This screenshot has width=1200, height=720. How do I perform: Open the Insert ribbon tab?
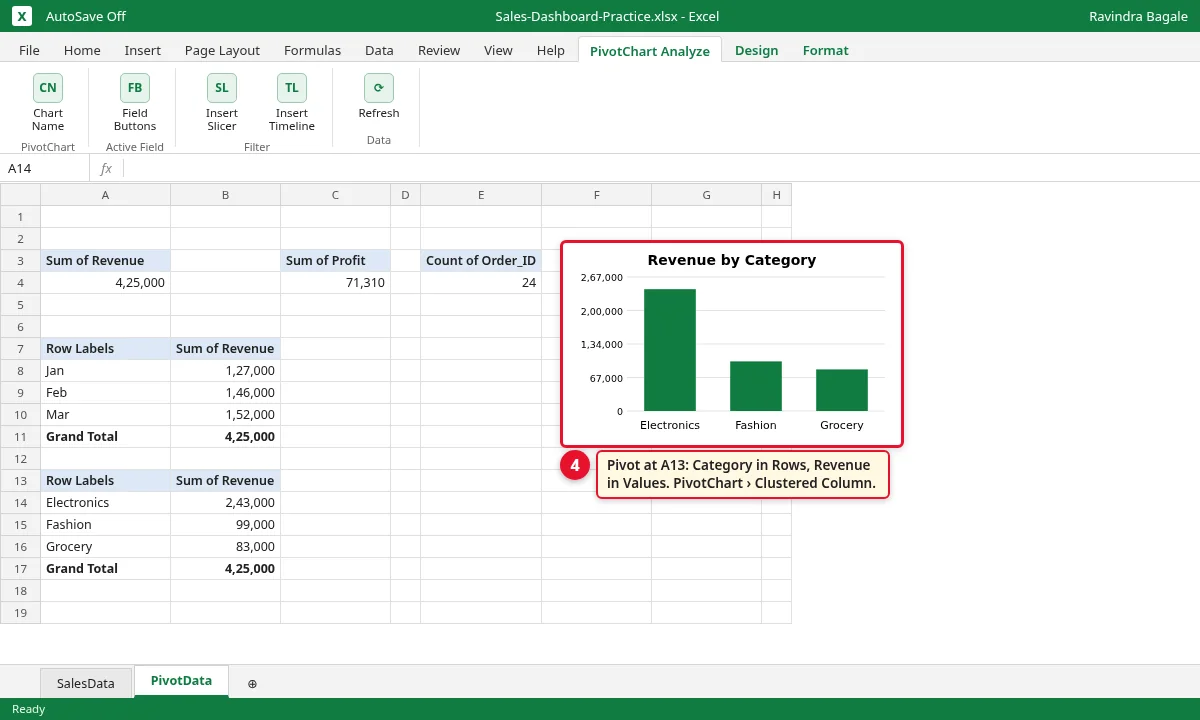pyautogui.click(x=143, y=50)
